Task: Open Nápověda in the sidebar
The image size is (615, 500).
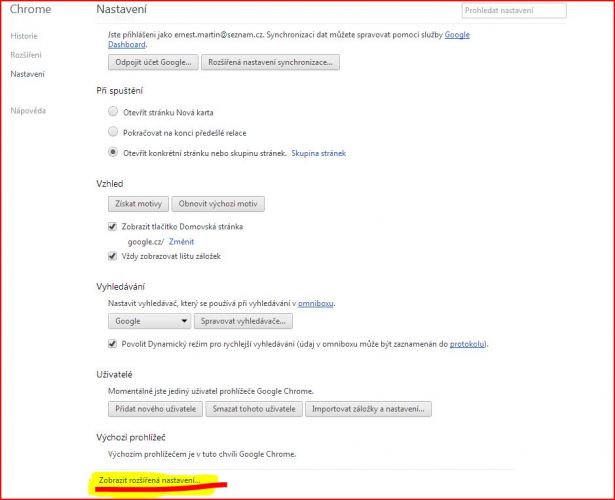Action: 28,111
